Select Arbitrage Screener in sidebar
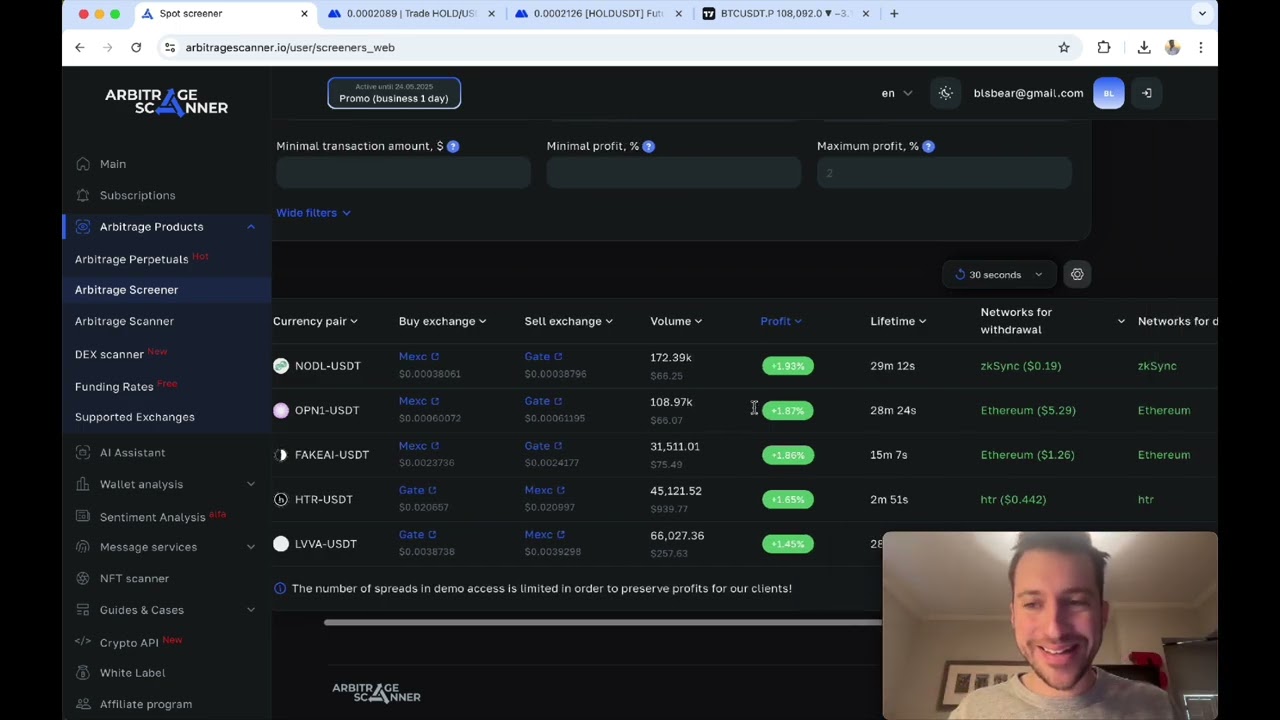 pos(126,290)
